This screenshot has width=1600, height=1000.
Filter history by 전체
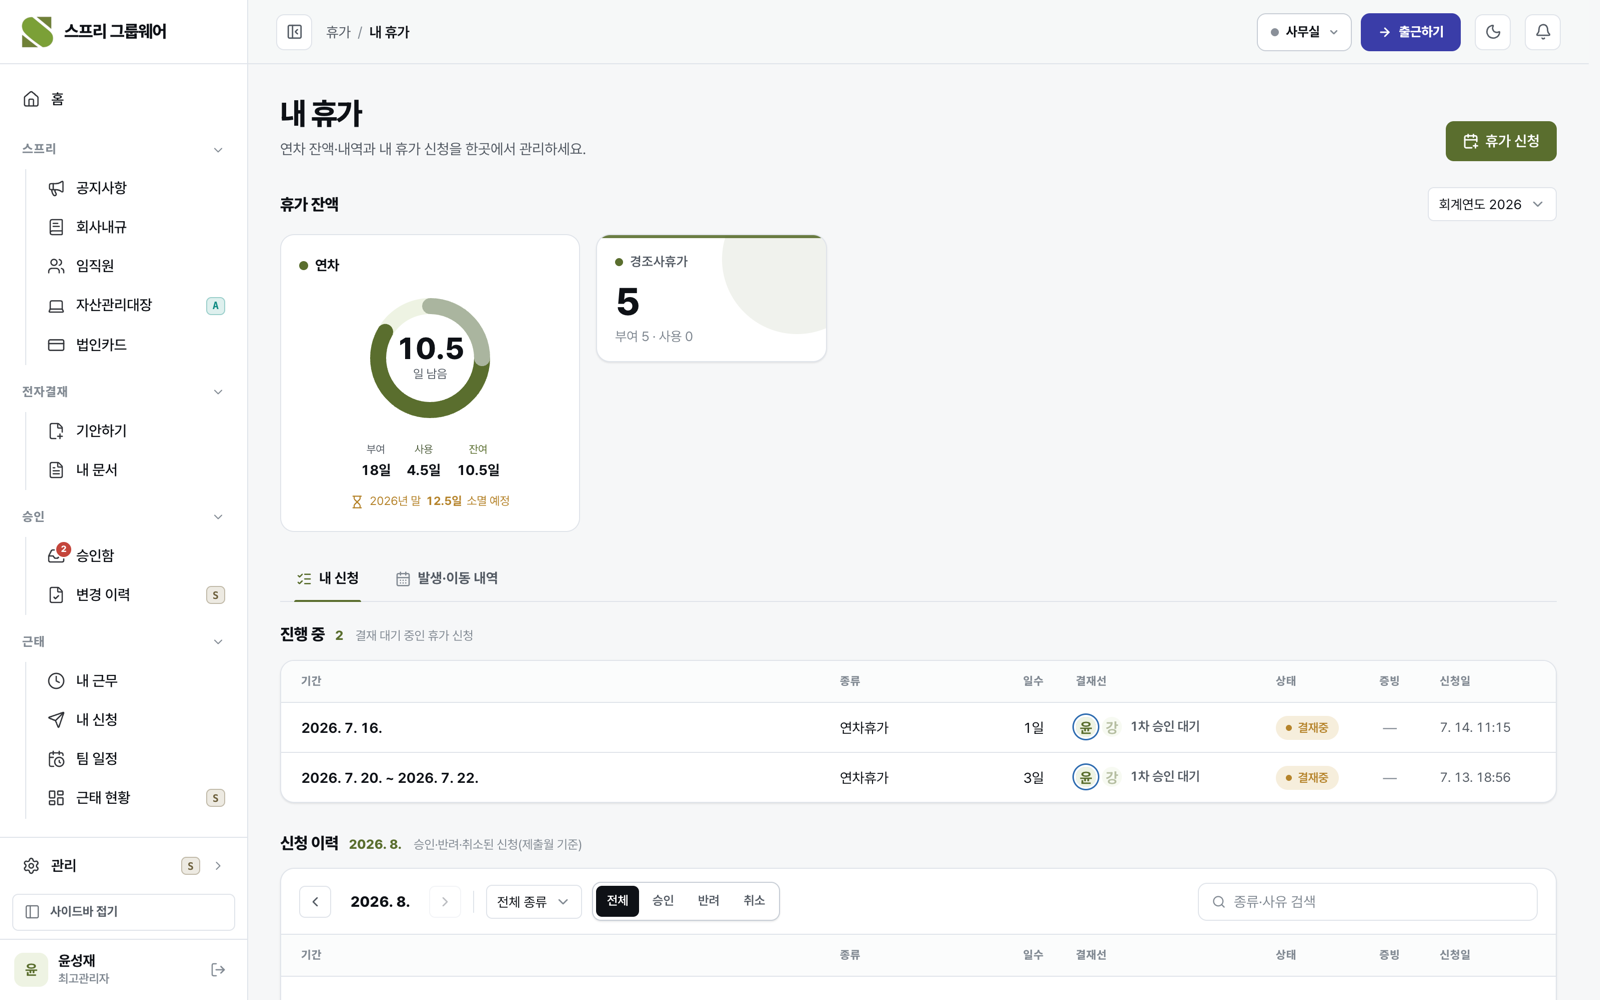click(x=617, y=901)
